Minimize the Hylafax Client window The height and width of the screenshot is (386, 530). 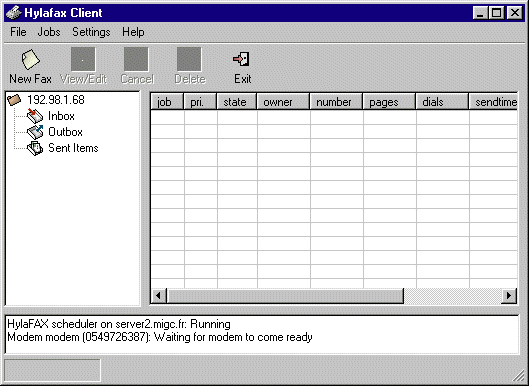[x=480, y=13]
